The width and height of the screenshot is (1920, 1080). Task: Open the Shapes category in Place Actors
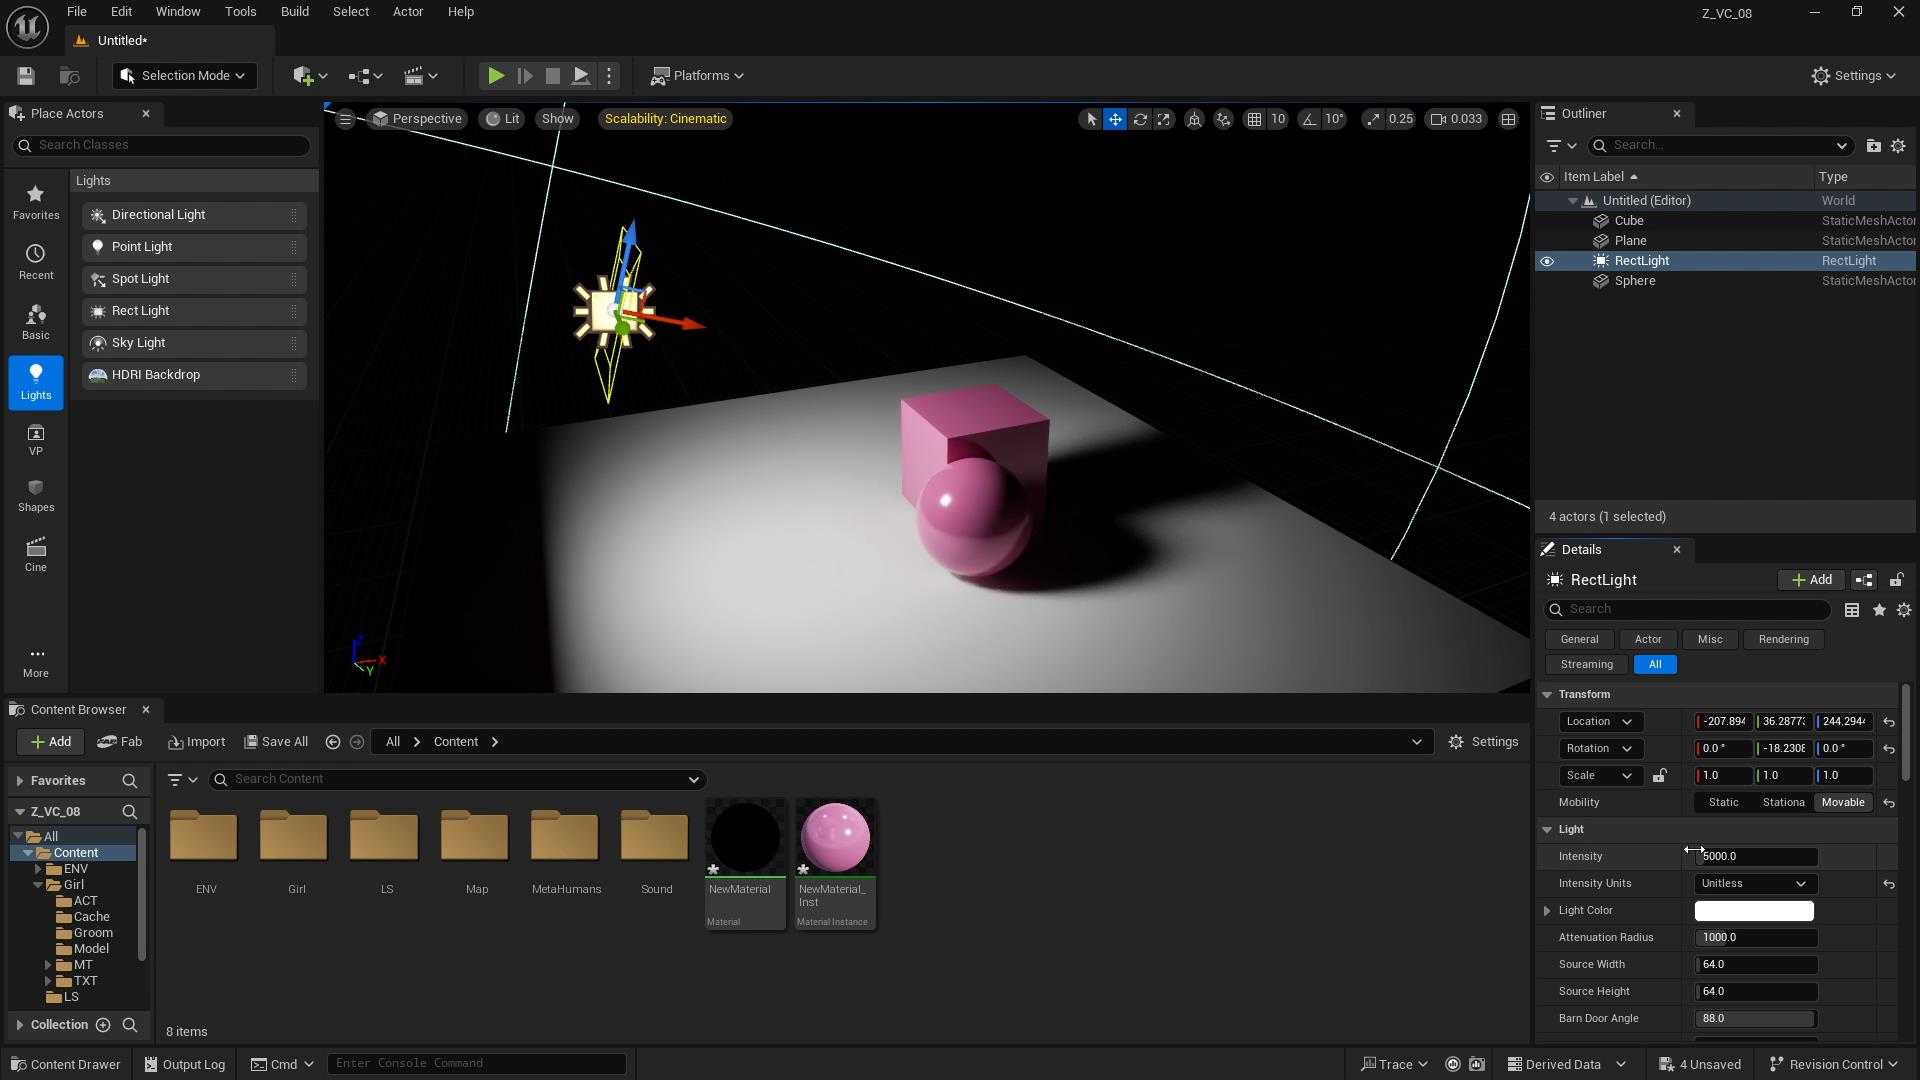pyautogui.click(x=36, y=495)
